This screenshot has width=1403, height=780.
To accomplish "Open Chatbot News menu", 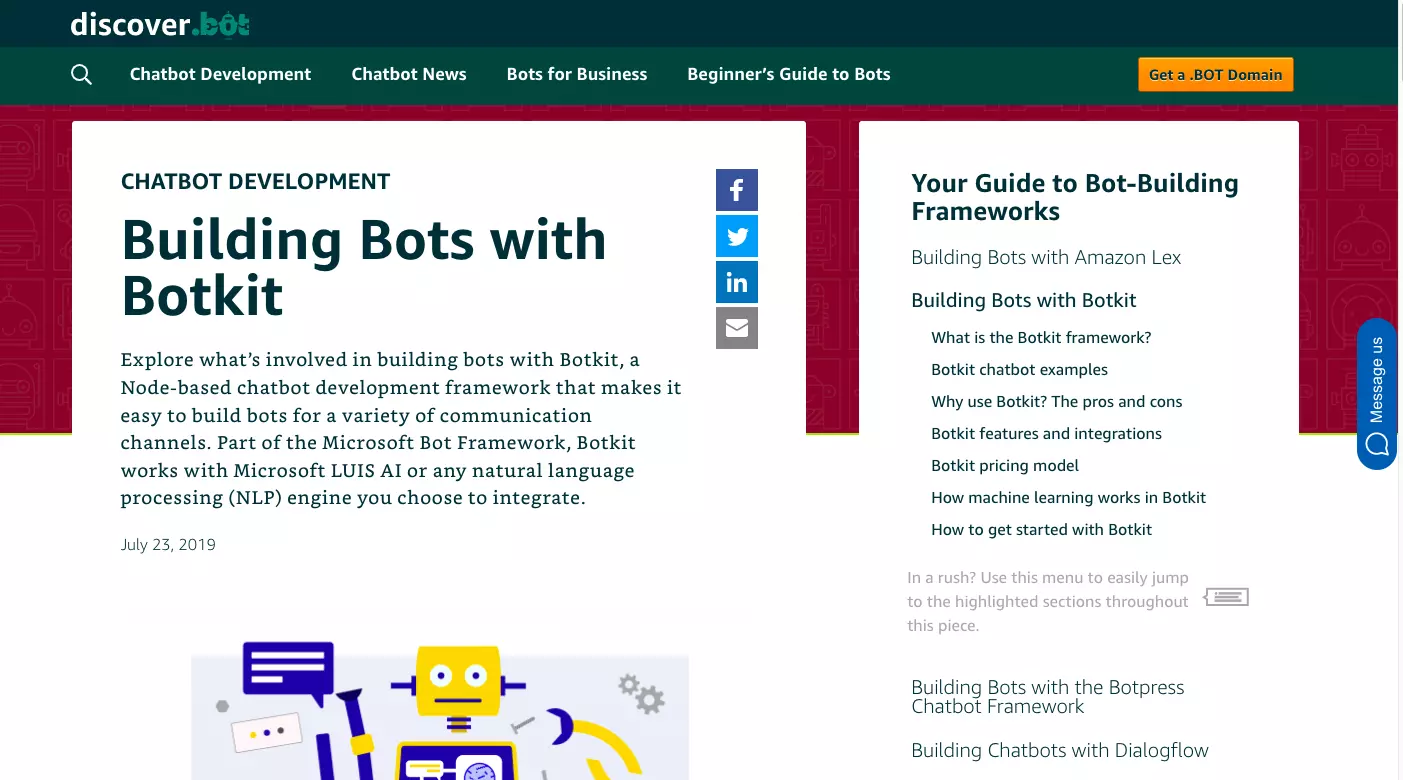I will point(409,74).
